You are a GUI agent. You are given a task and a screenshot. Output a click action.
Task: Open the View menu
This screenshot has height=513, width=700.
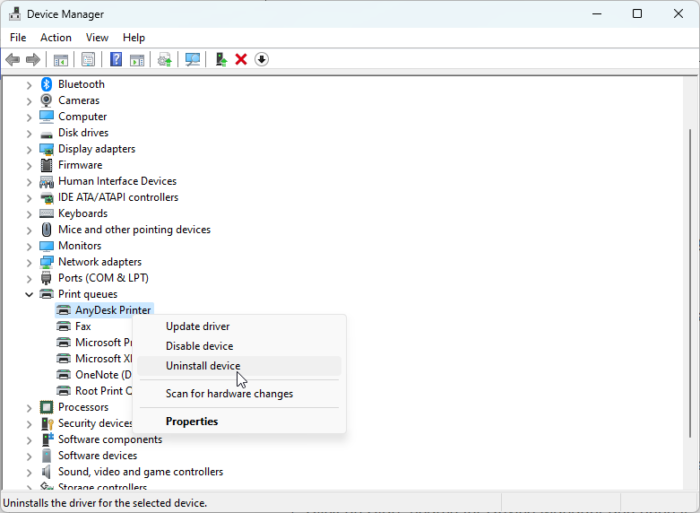pos(97,38)
